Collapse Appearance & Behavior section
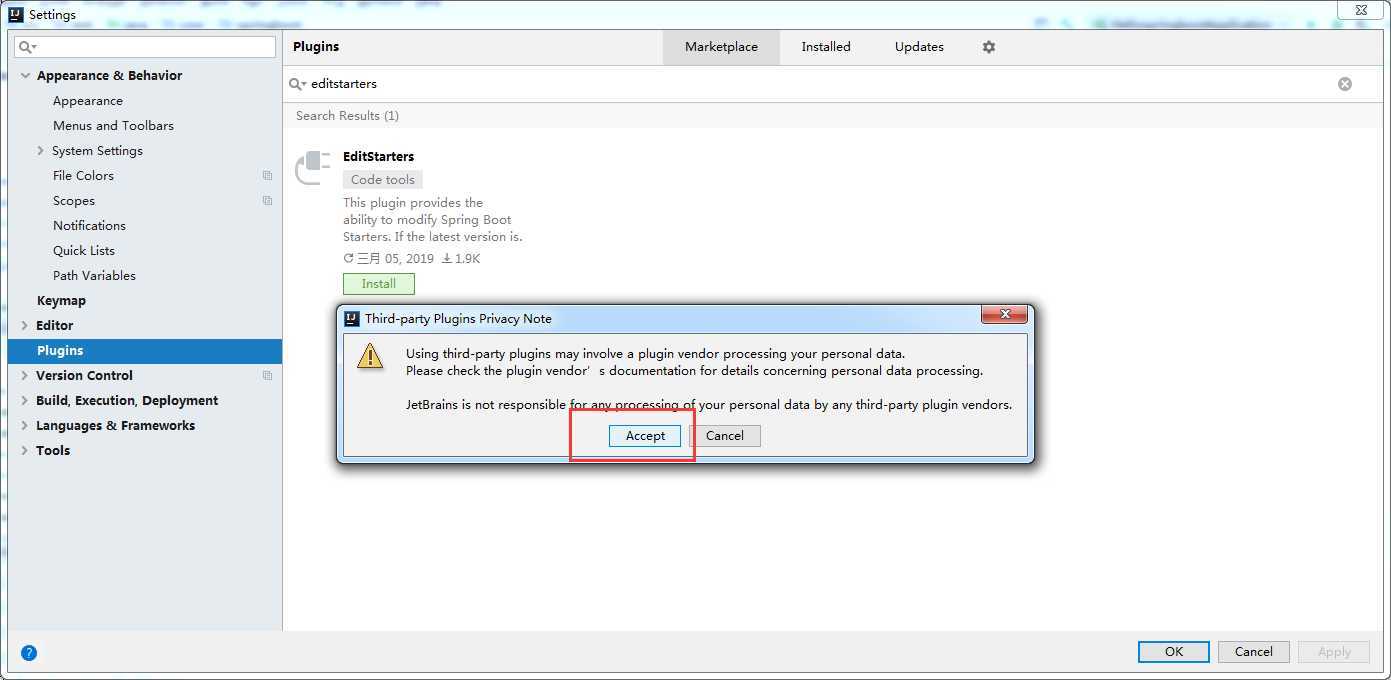Viewport: 1391px width, 680px height. tap(25, 76)
